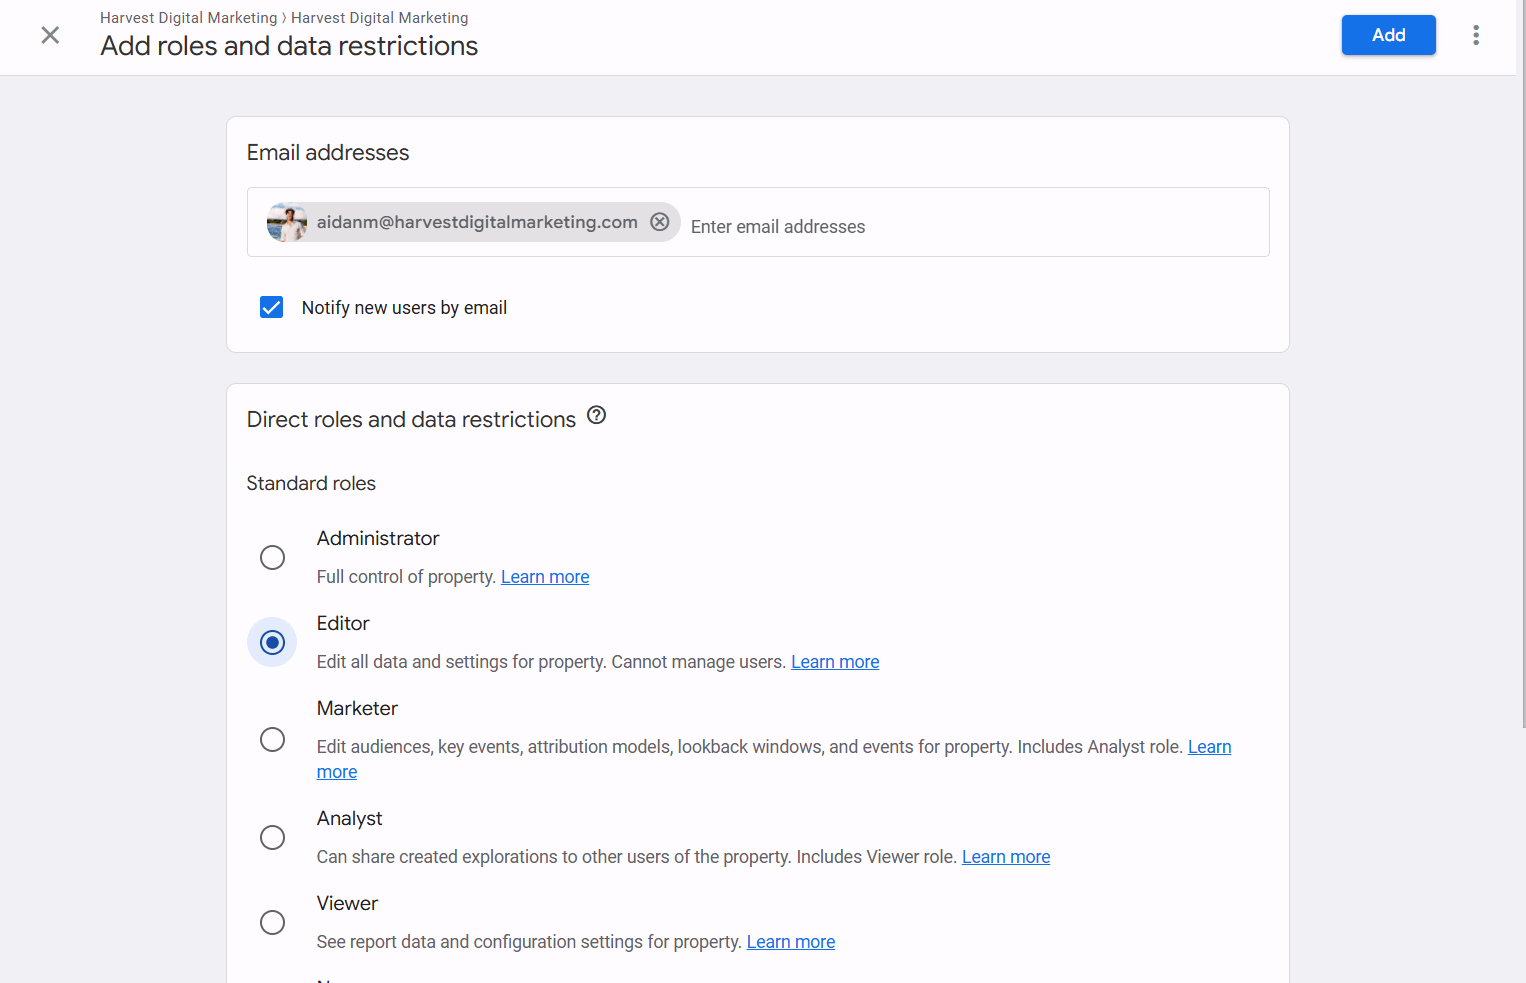The width and height of the screenshot is (1526, 983).
Task: Open help icon next to Direct roles heading
Action: pyautogui.click(x=597, y=415)
